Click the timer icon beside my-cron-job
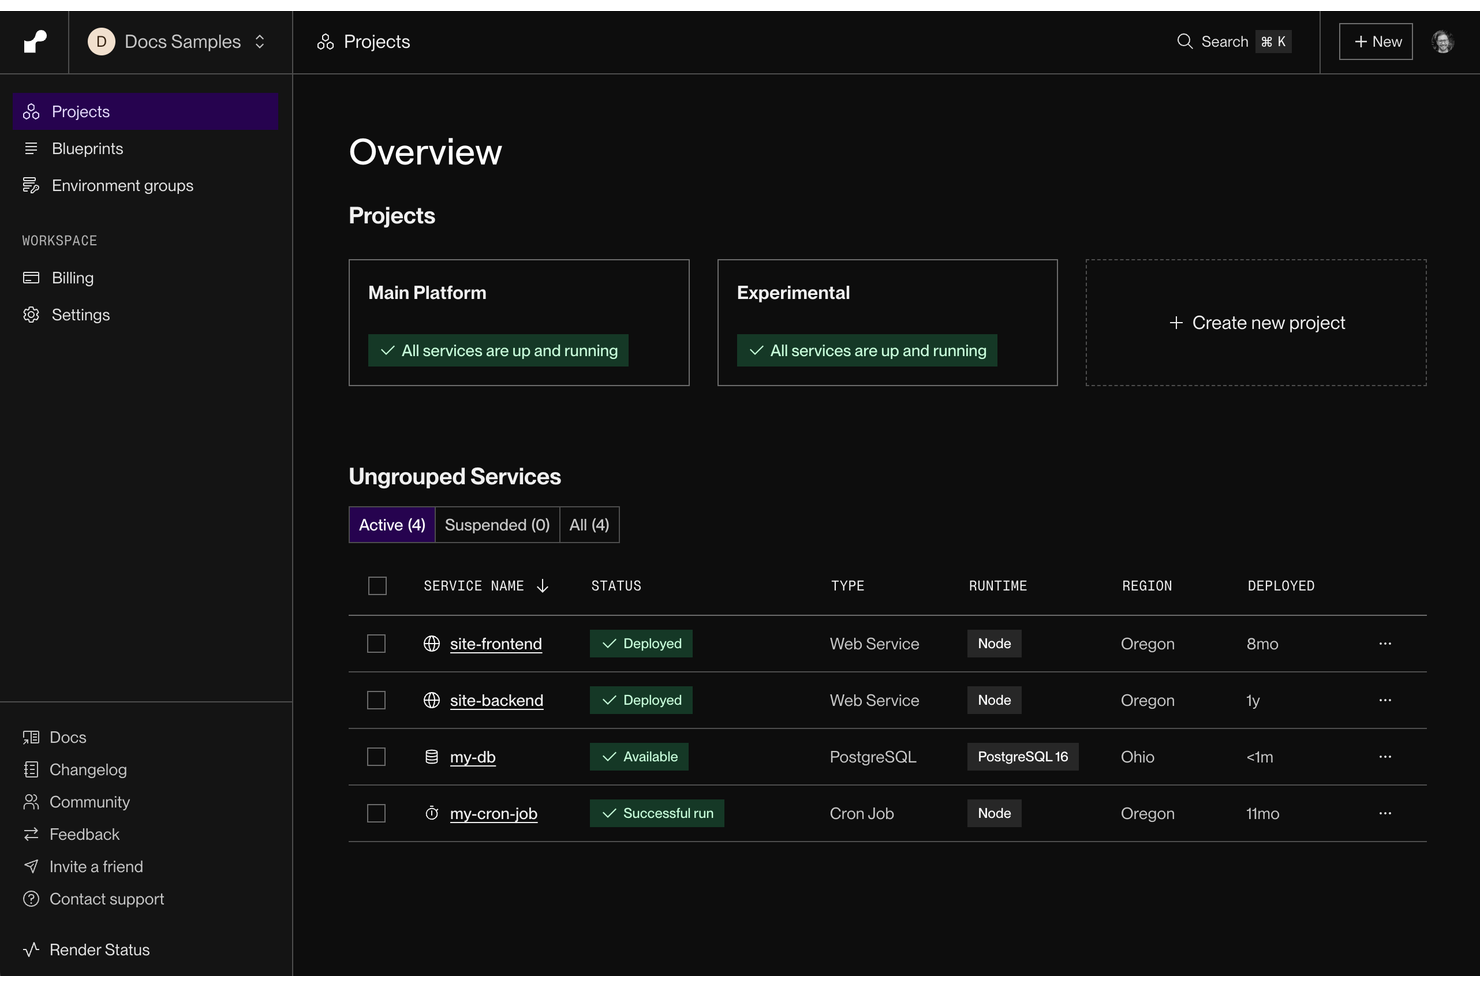 [x=430, y=813]
